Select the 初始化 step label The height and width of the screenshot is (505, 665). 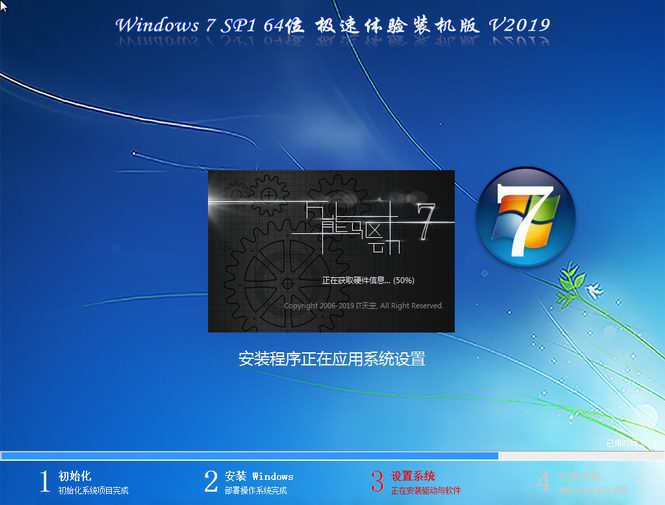(x=76, y=475)
